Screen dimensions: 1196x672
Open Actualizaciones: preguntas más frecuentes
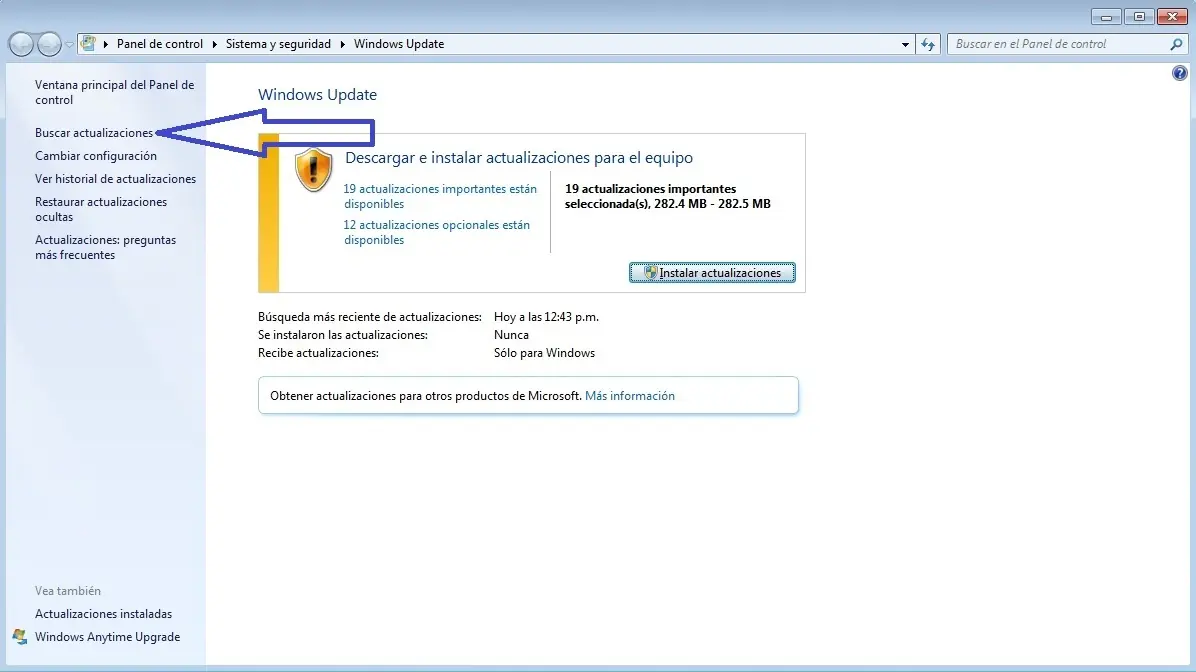coord(105,247)
